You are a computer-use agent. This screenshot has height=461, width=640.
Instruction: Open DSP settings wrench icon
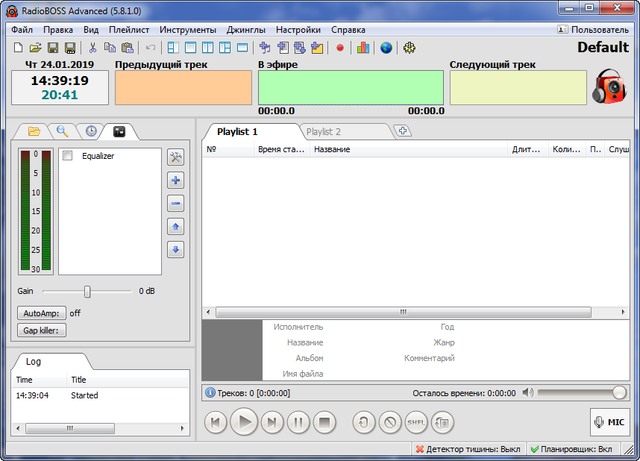pos(176,157)
